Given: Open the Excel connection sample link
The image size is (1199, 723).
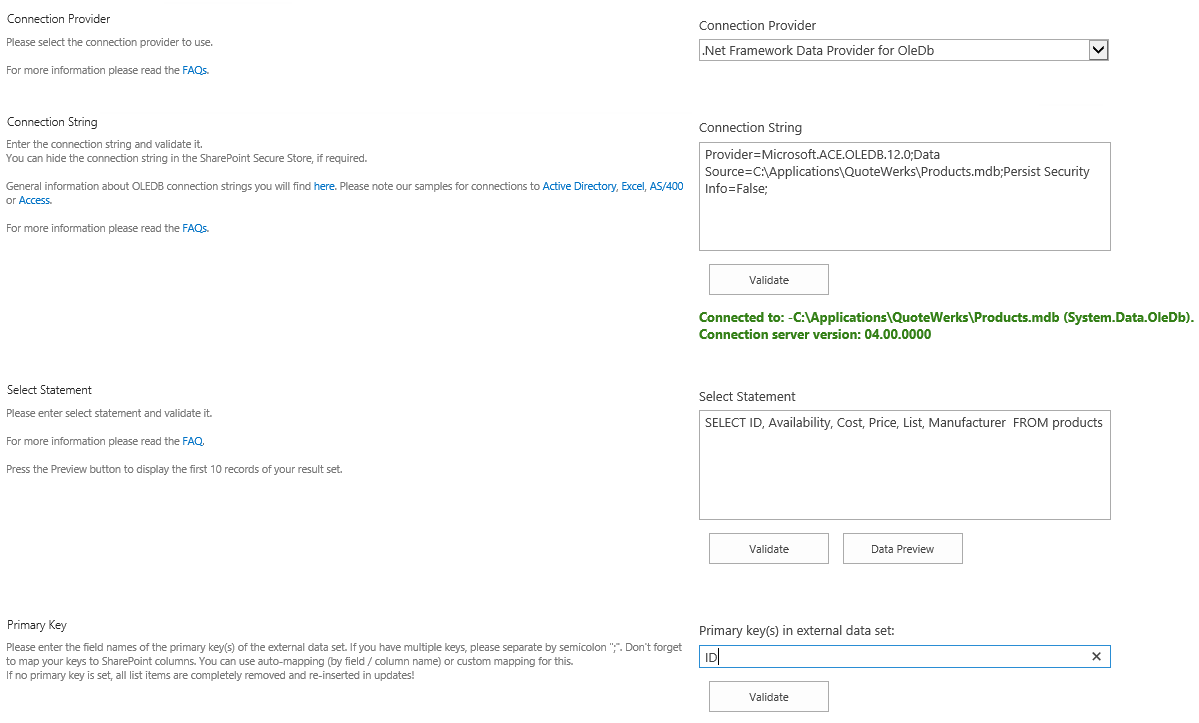Looking at the screenshot, I should pyautogui.click(x=632, y=187).
